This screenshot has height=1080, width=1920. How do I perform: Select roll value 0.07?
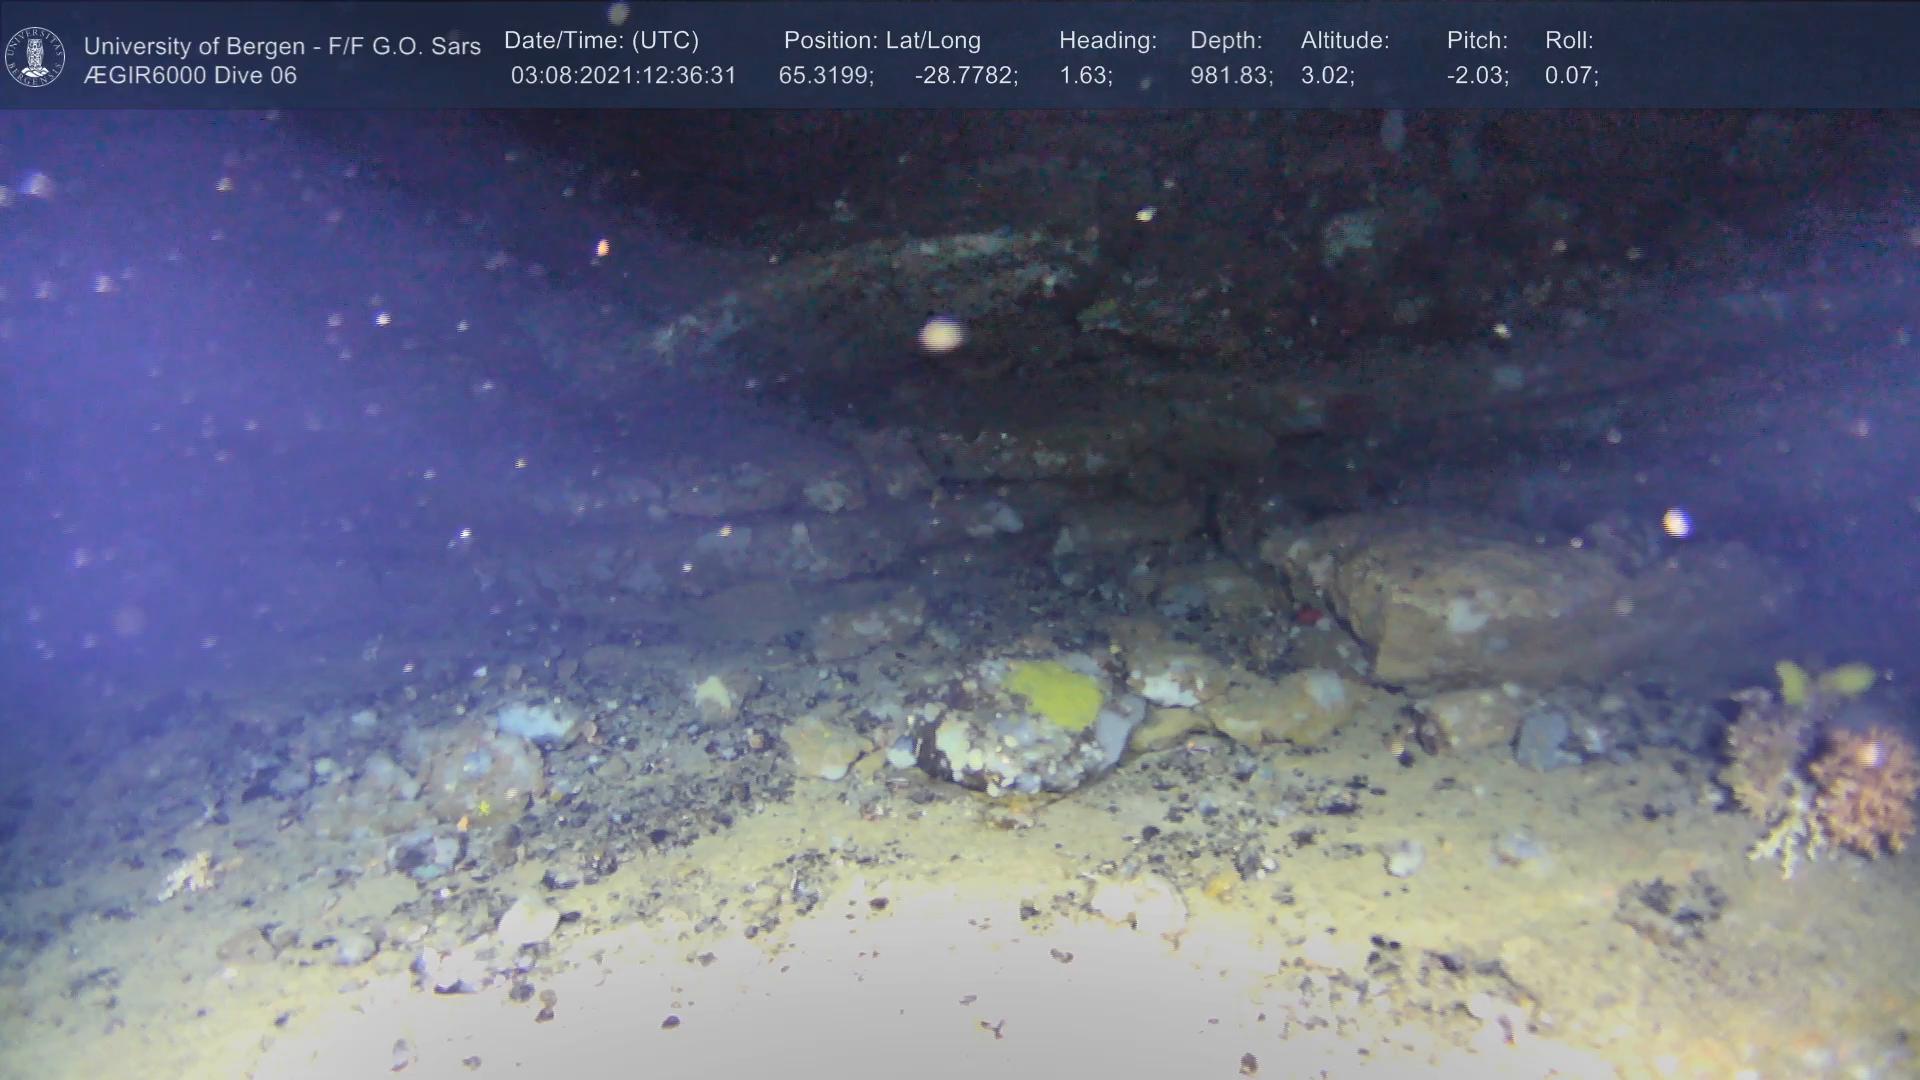click(x=1571, y=76)
